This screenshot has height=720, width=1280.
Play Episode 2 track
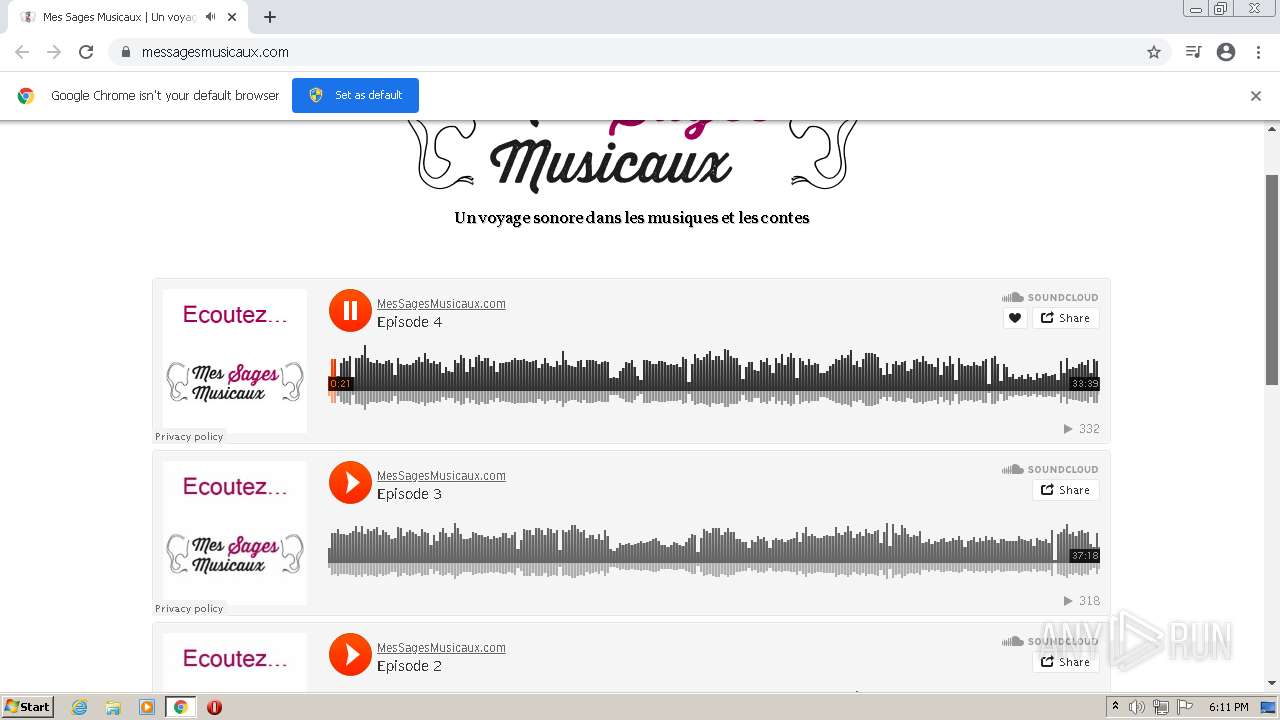point(350,654)
